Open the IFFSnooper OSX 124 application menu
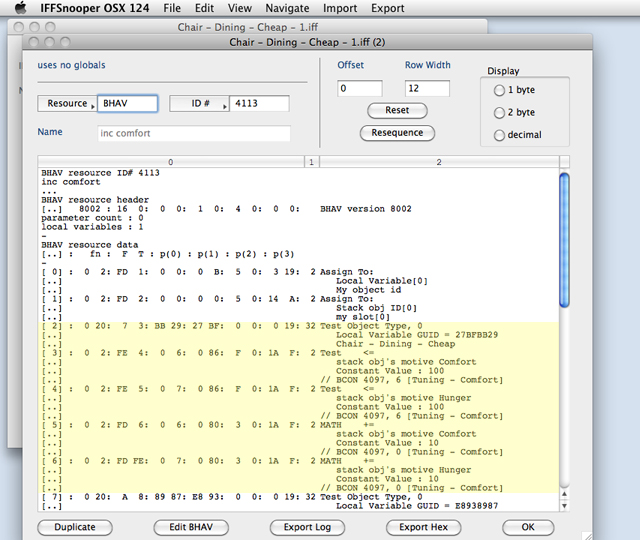This screenshot has height=540, width=640. tap(95, 8)
